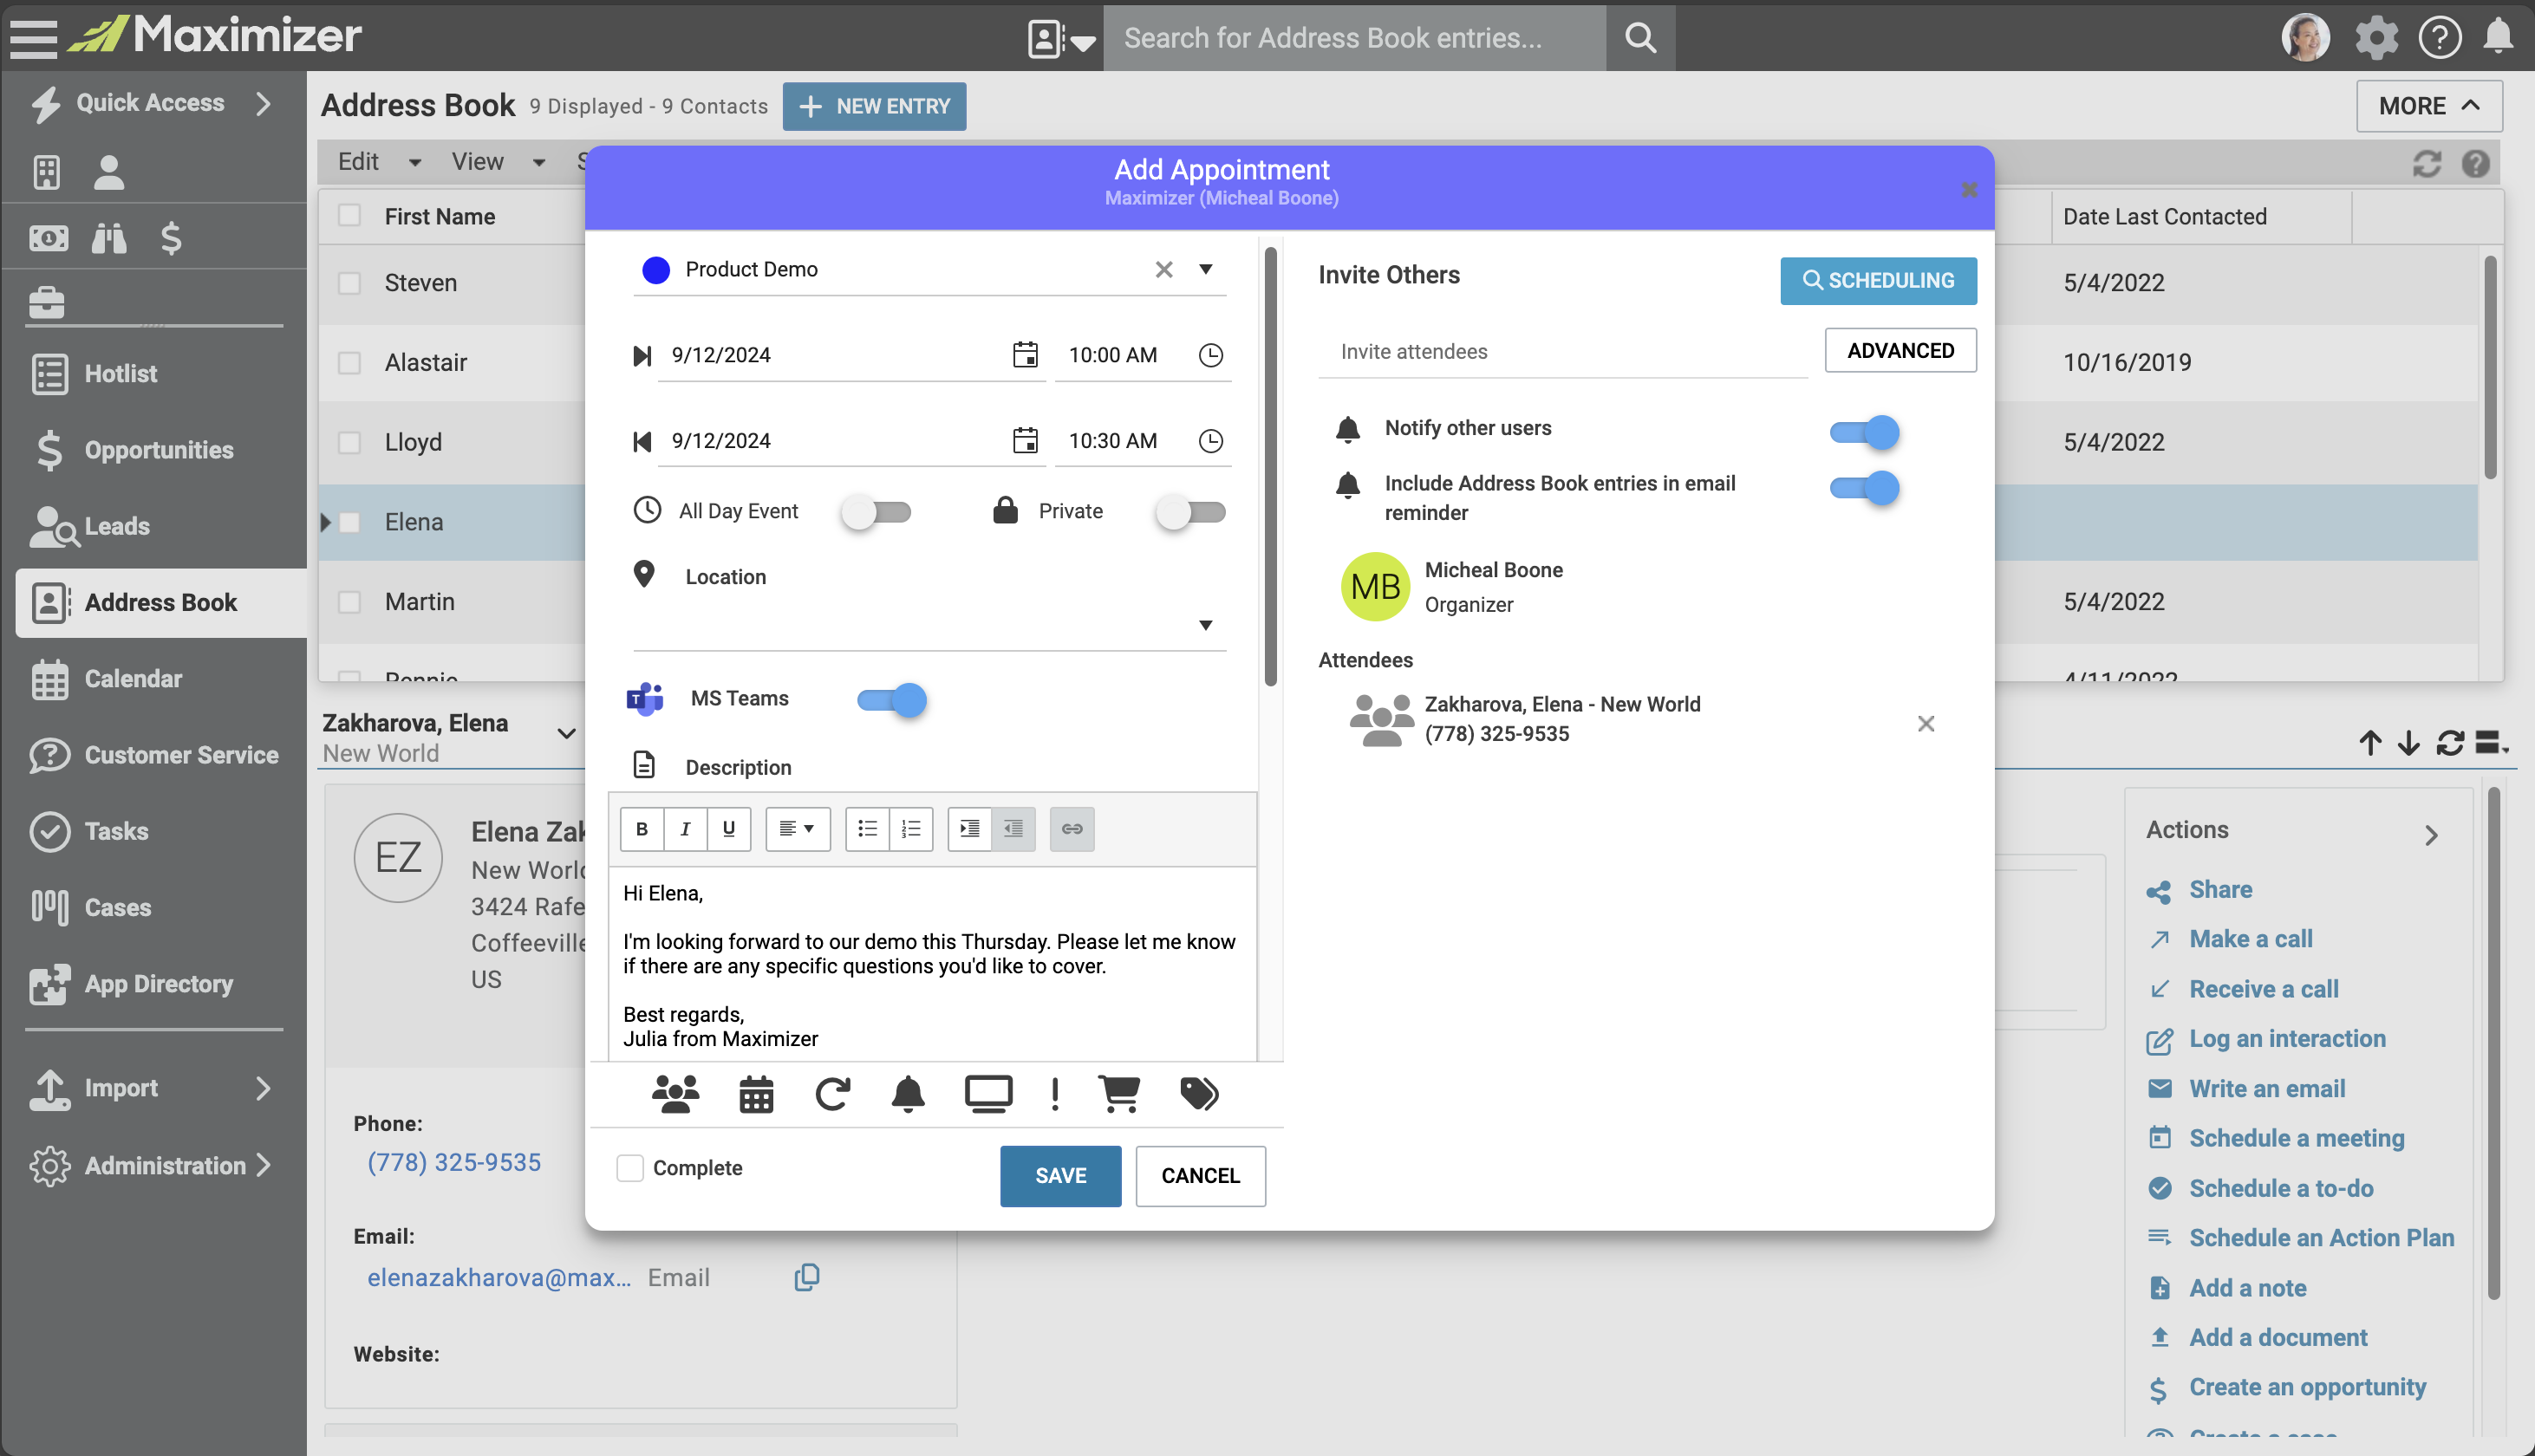
Task: Click the blue Product Demo color dot
Action: coord(656,270)
